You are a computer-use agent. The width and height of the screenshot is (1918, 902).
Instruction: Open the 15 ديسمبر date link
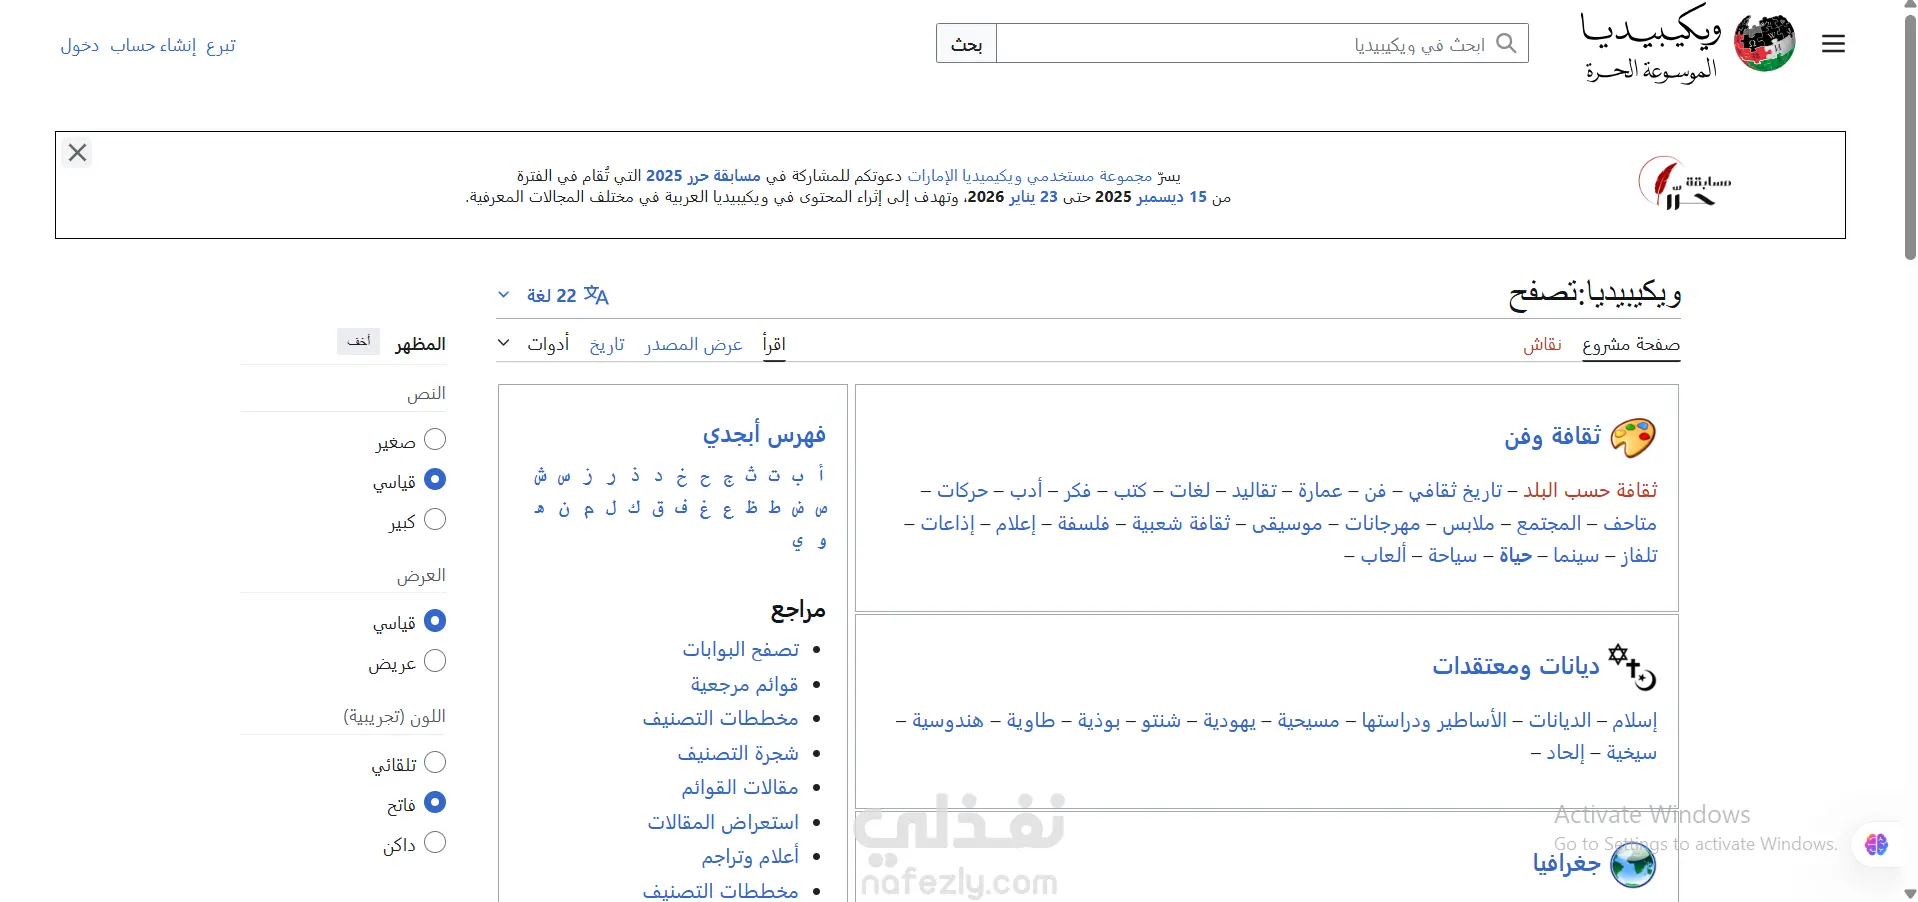[1172, 197]
